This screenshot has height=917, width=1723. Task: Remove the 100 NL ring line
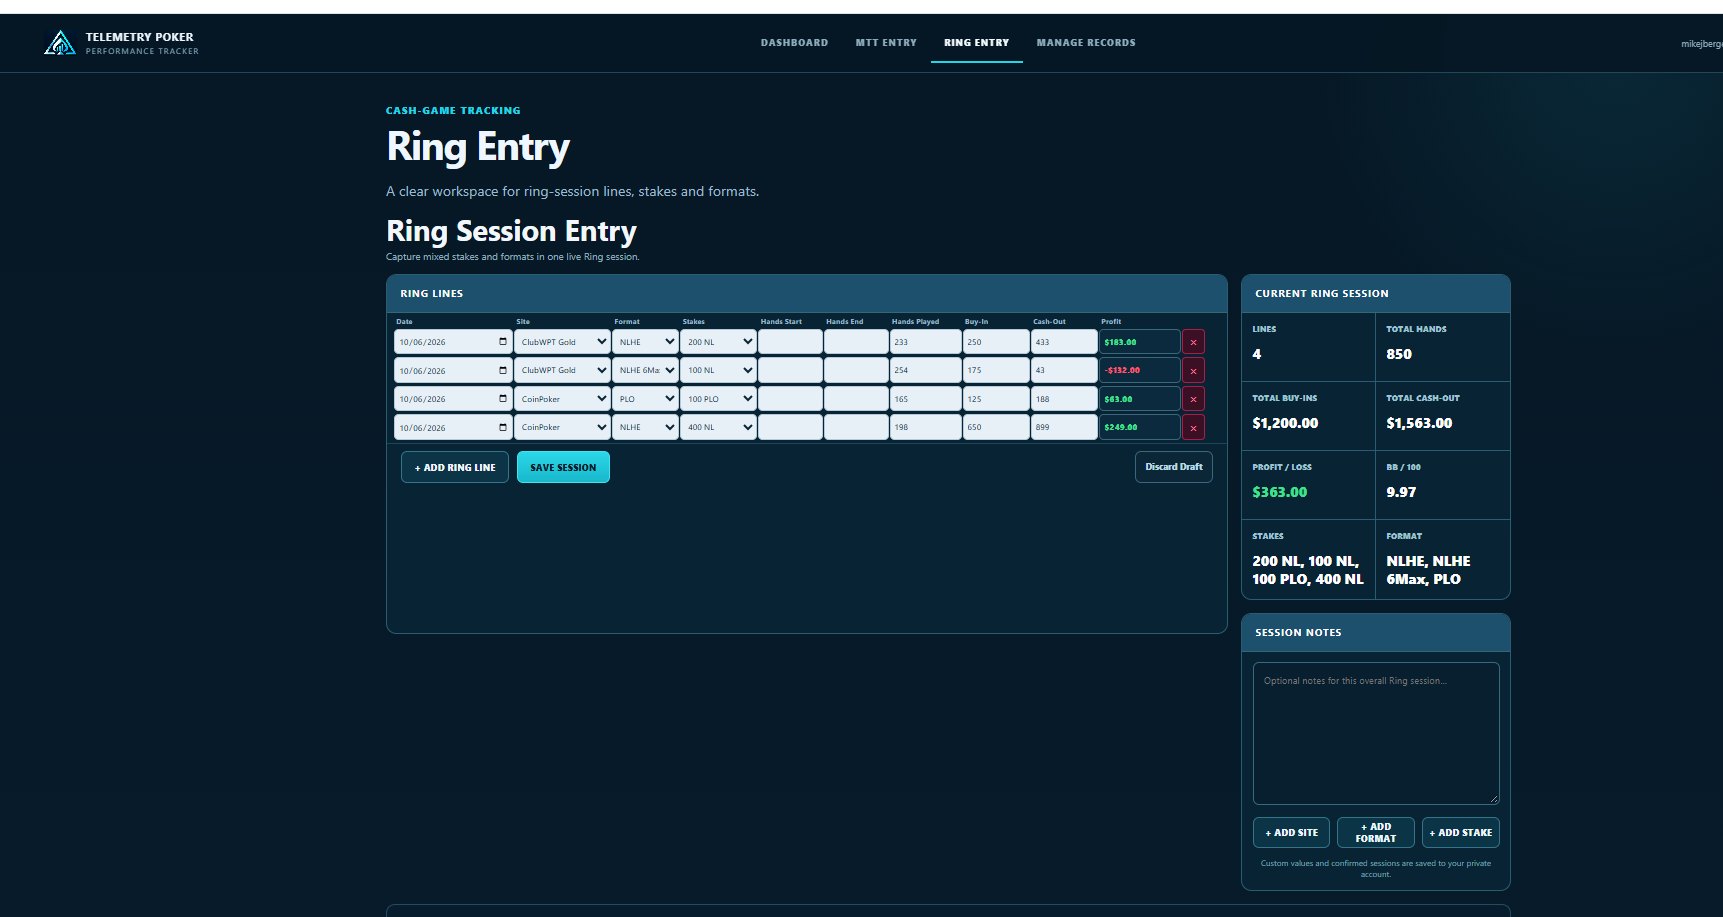[x=1193, y=371]
